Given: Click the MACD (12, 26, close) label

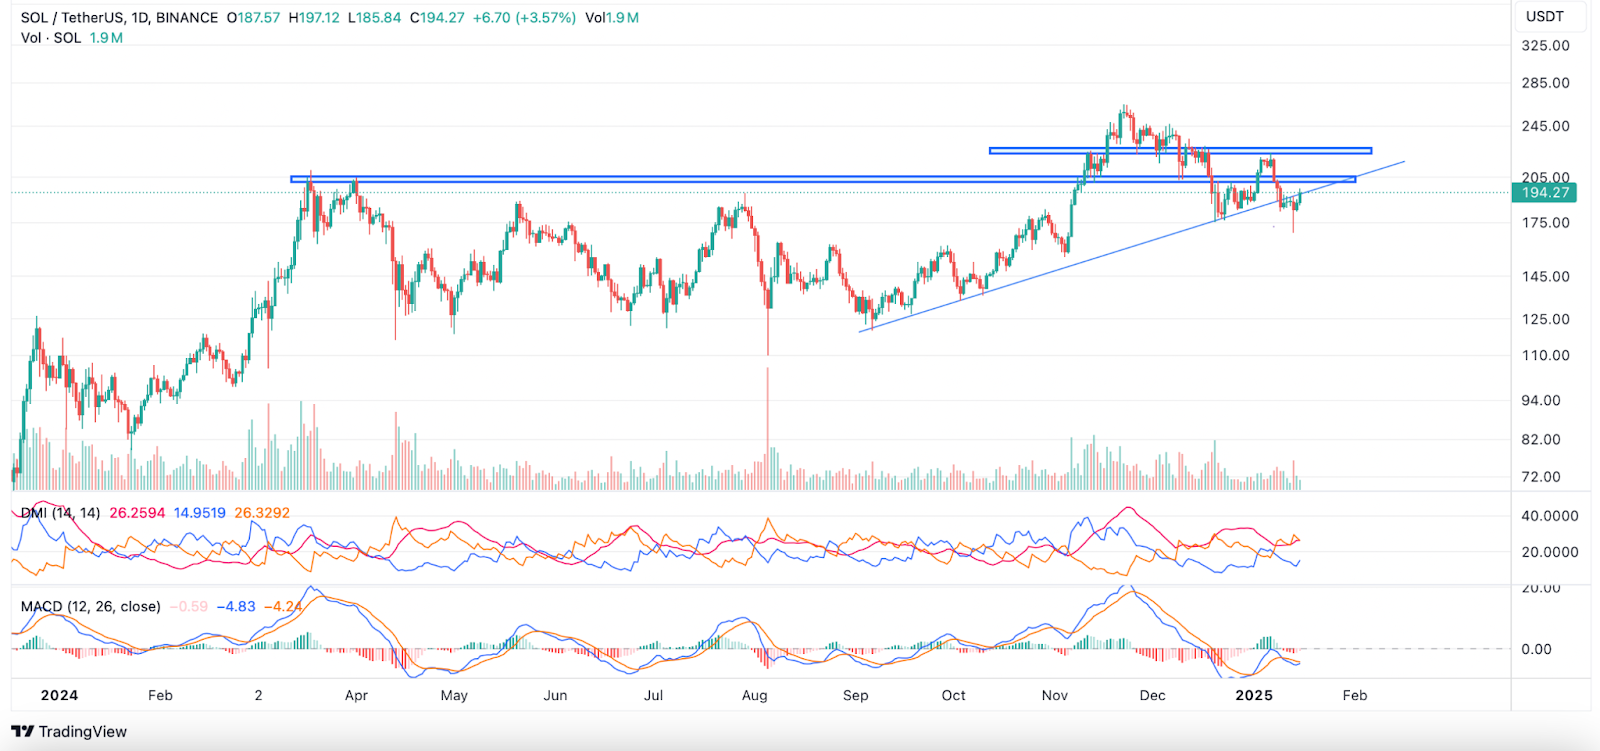Looking at the screenshot, I should (x=90, y=606).
